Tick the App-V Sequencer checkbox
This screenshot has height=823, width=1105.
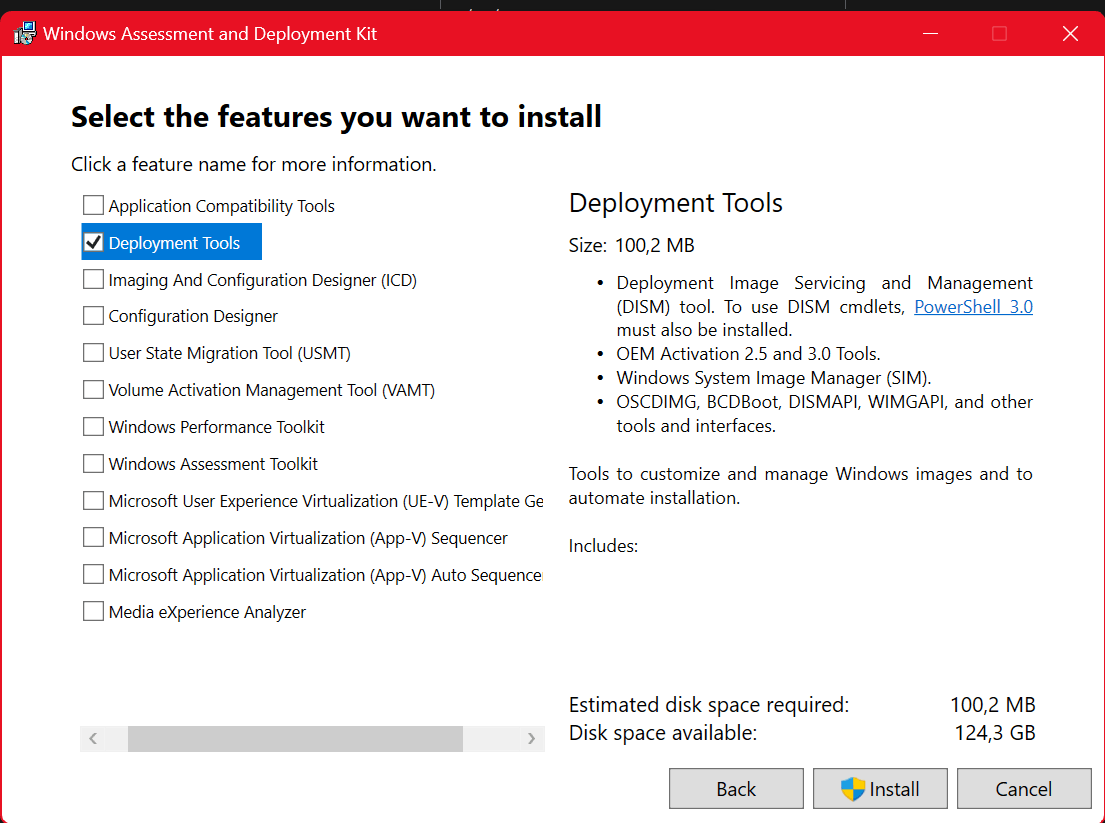point(93,538)
